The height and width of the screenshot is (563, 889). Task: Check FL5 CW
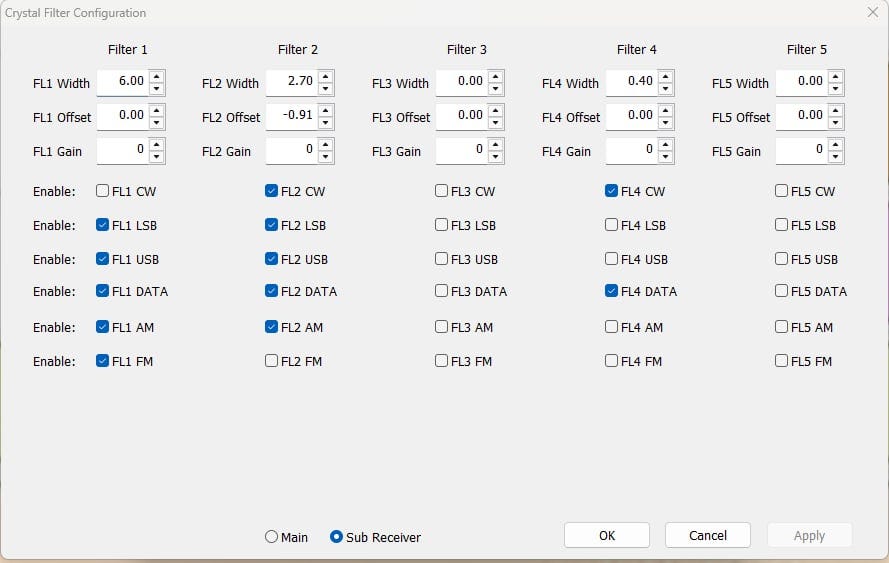click(x=781, y=191)
